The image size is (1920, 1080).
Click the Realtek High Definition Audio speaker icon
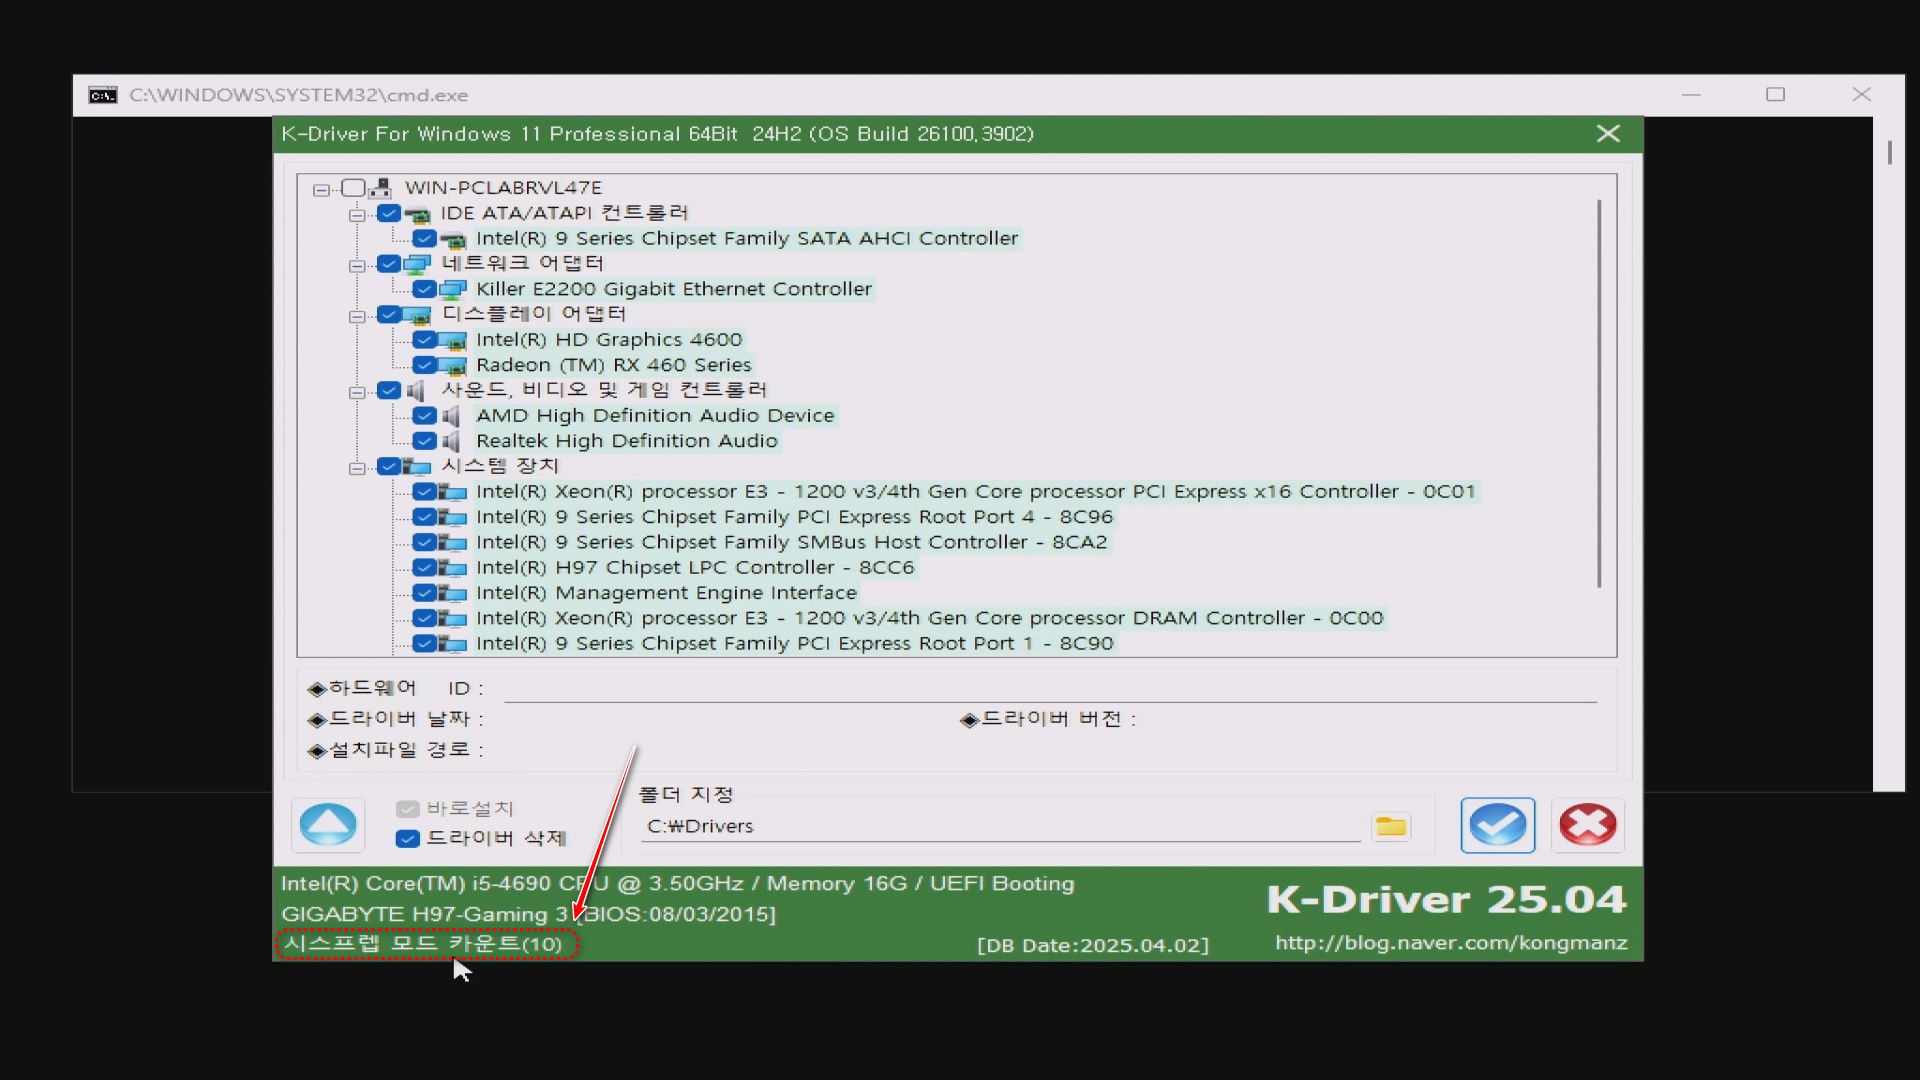tap(452, 441)
